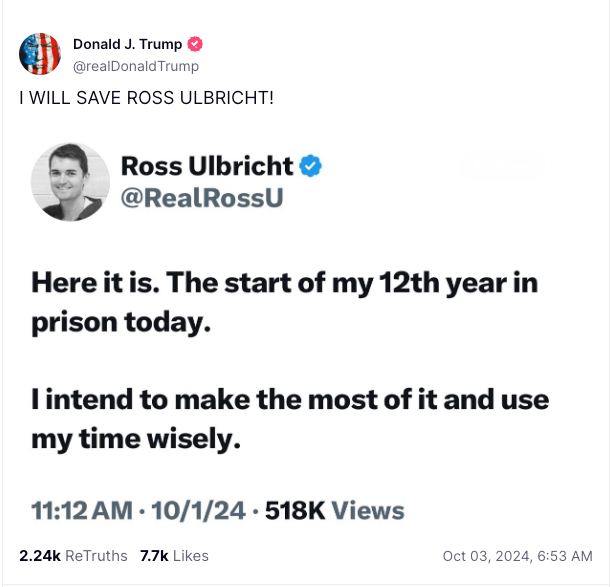Click "12th year" in the embedded tweet text

pos(442,283)
